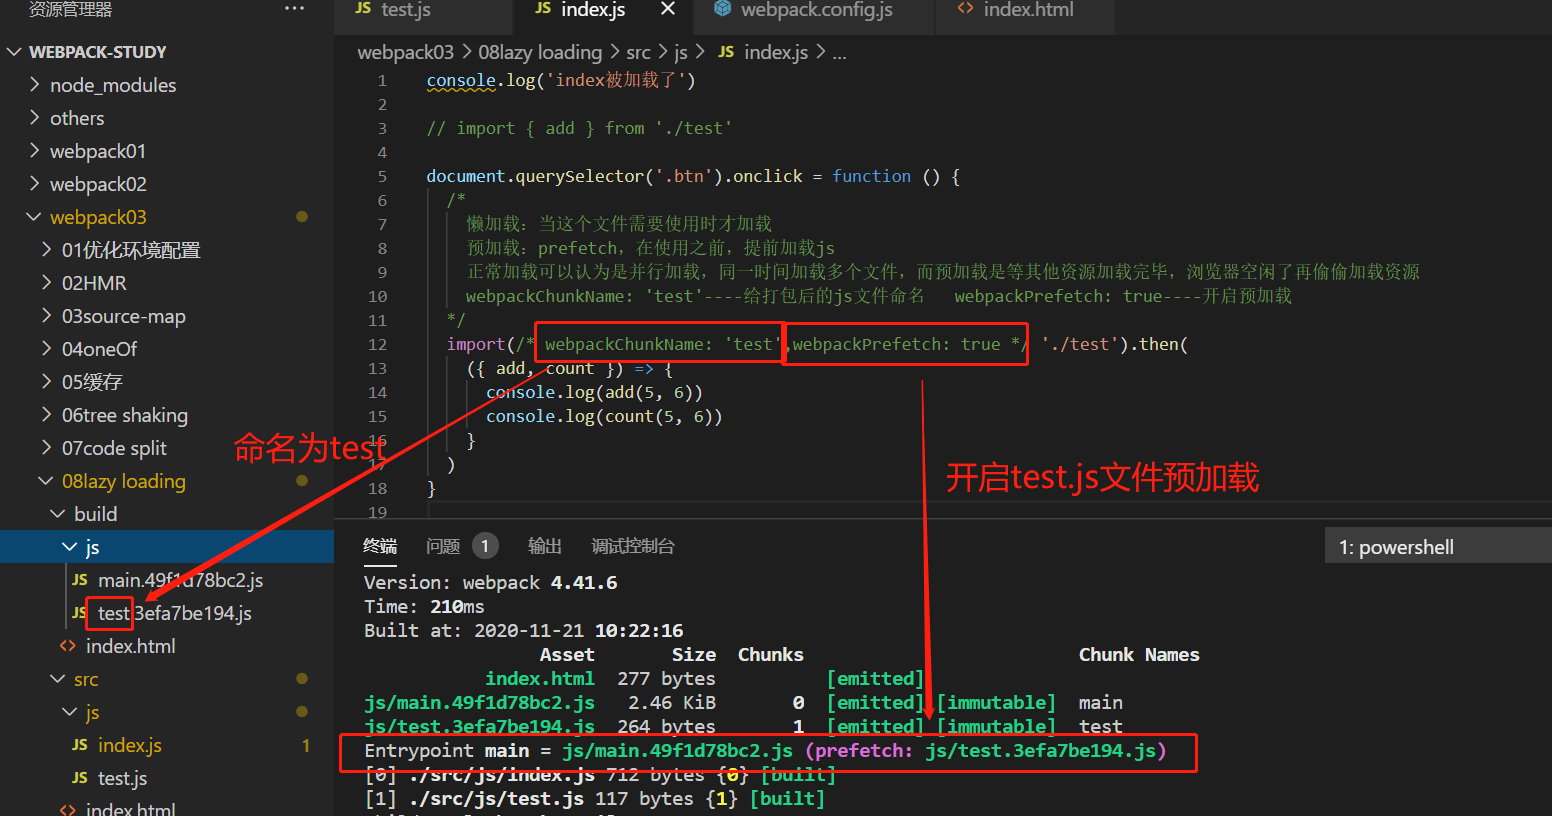The height and width of the screenshot is (816, 1552).
Task: Click line number 5 in editor gutter
Action: pyautogui.click(x=382, y=176)
